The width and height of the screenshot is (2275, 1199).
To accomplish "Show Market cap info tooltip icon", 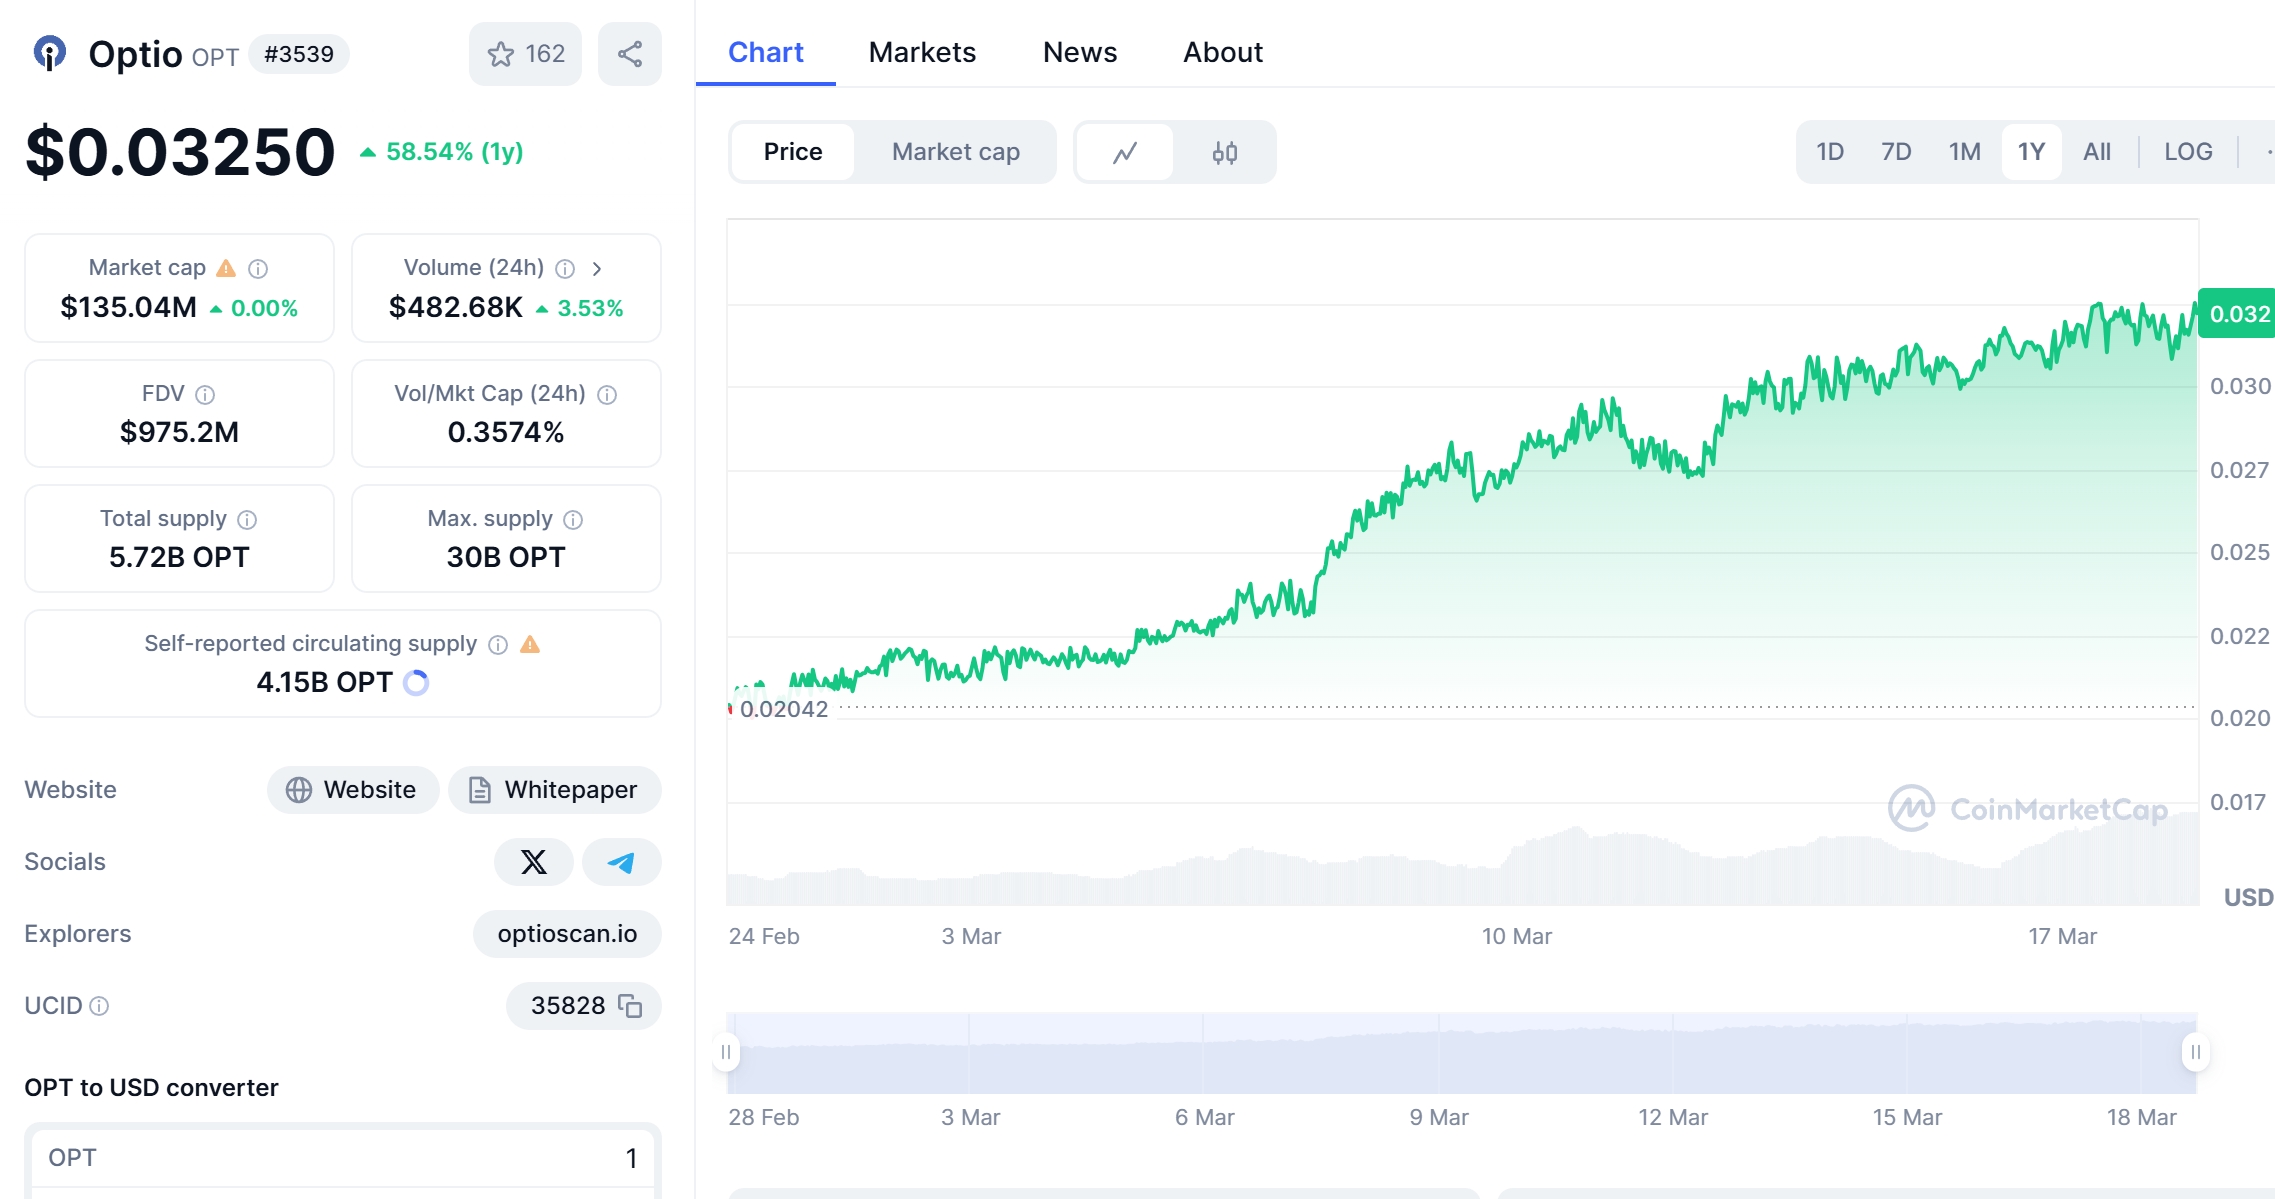I will point(258,268).
